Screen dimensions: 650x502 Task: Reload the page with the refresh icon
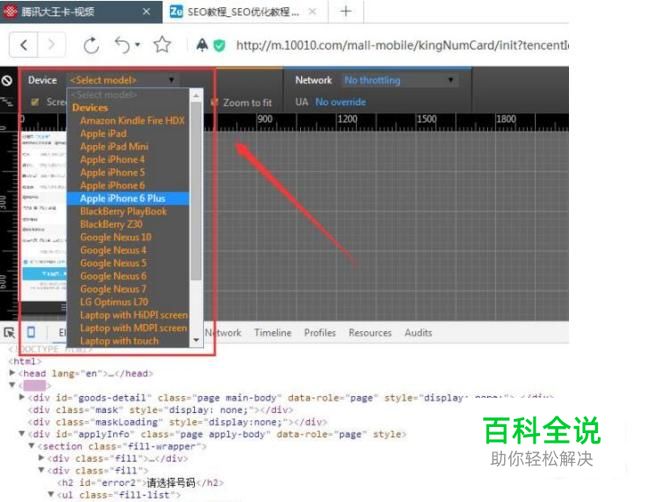(x=91, y=45)
